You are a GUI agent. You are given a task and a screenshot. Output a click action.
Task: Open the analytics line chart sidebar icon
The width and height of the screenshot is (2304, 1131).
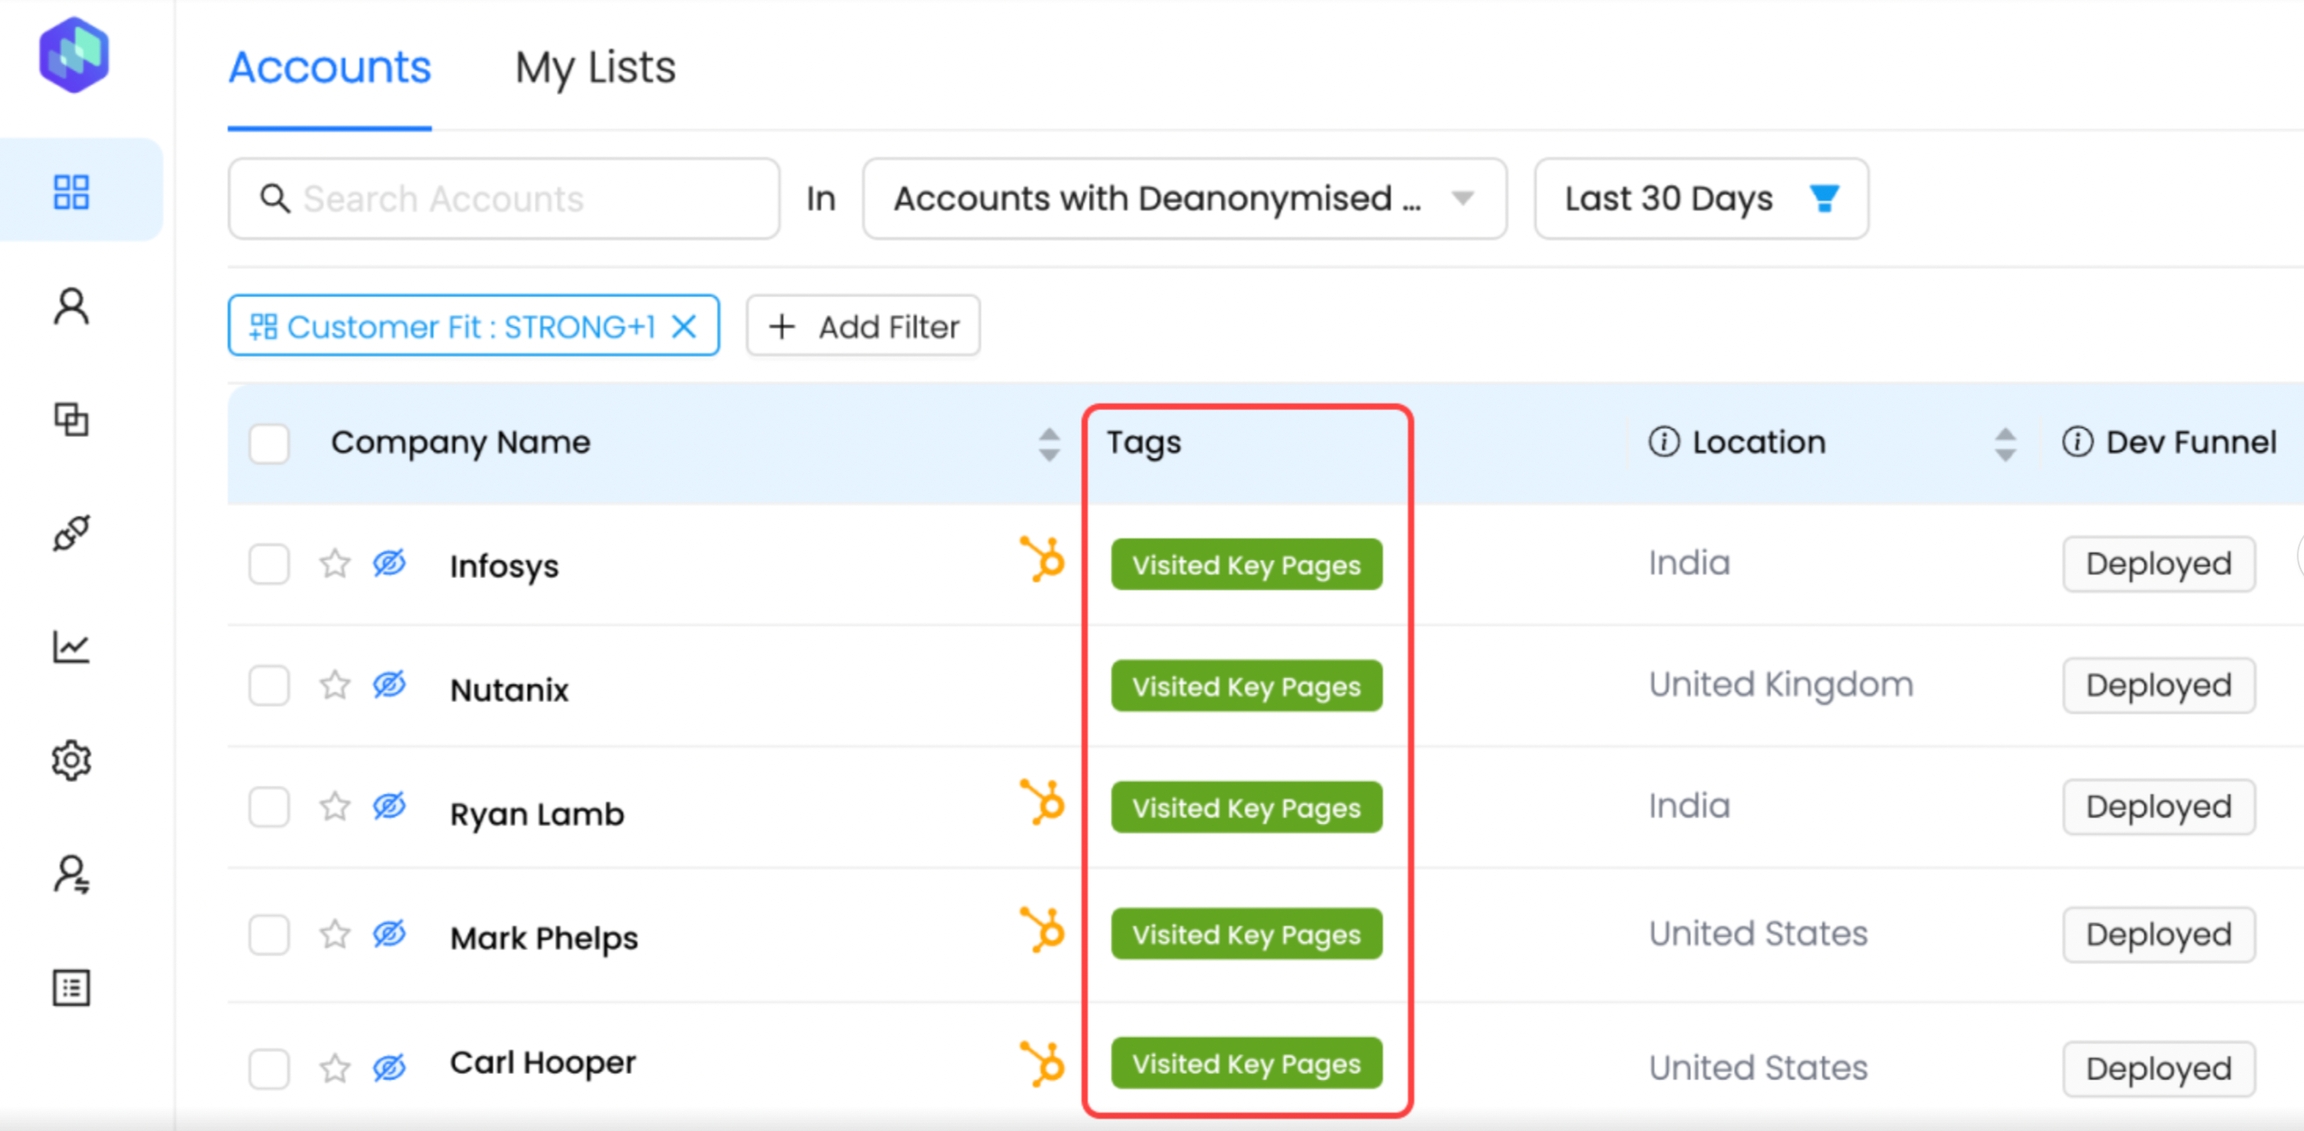click(x=71, y=647)
